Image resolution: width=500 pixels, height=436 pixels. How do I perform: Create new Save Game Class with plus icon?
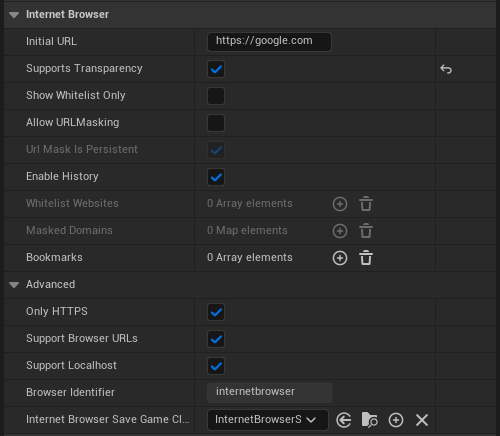tap(396, 420)
